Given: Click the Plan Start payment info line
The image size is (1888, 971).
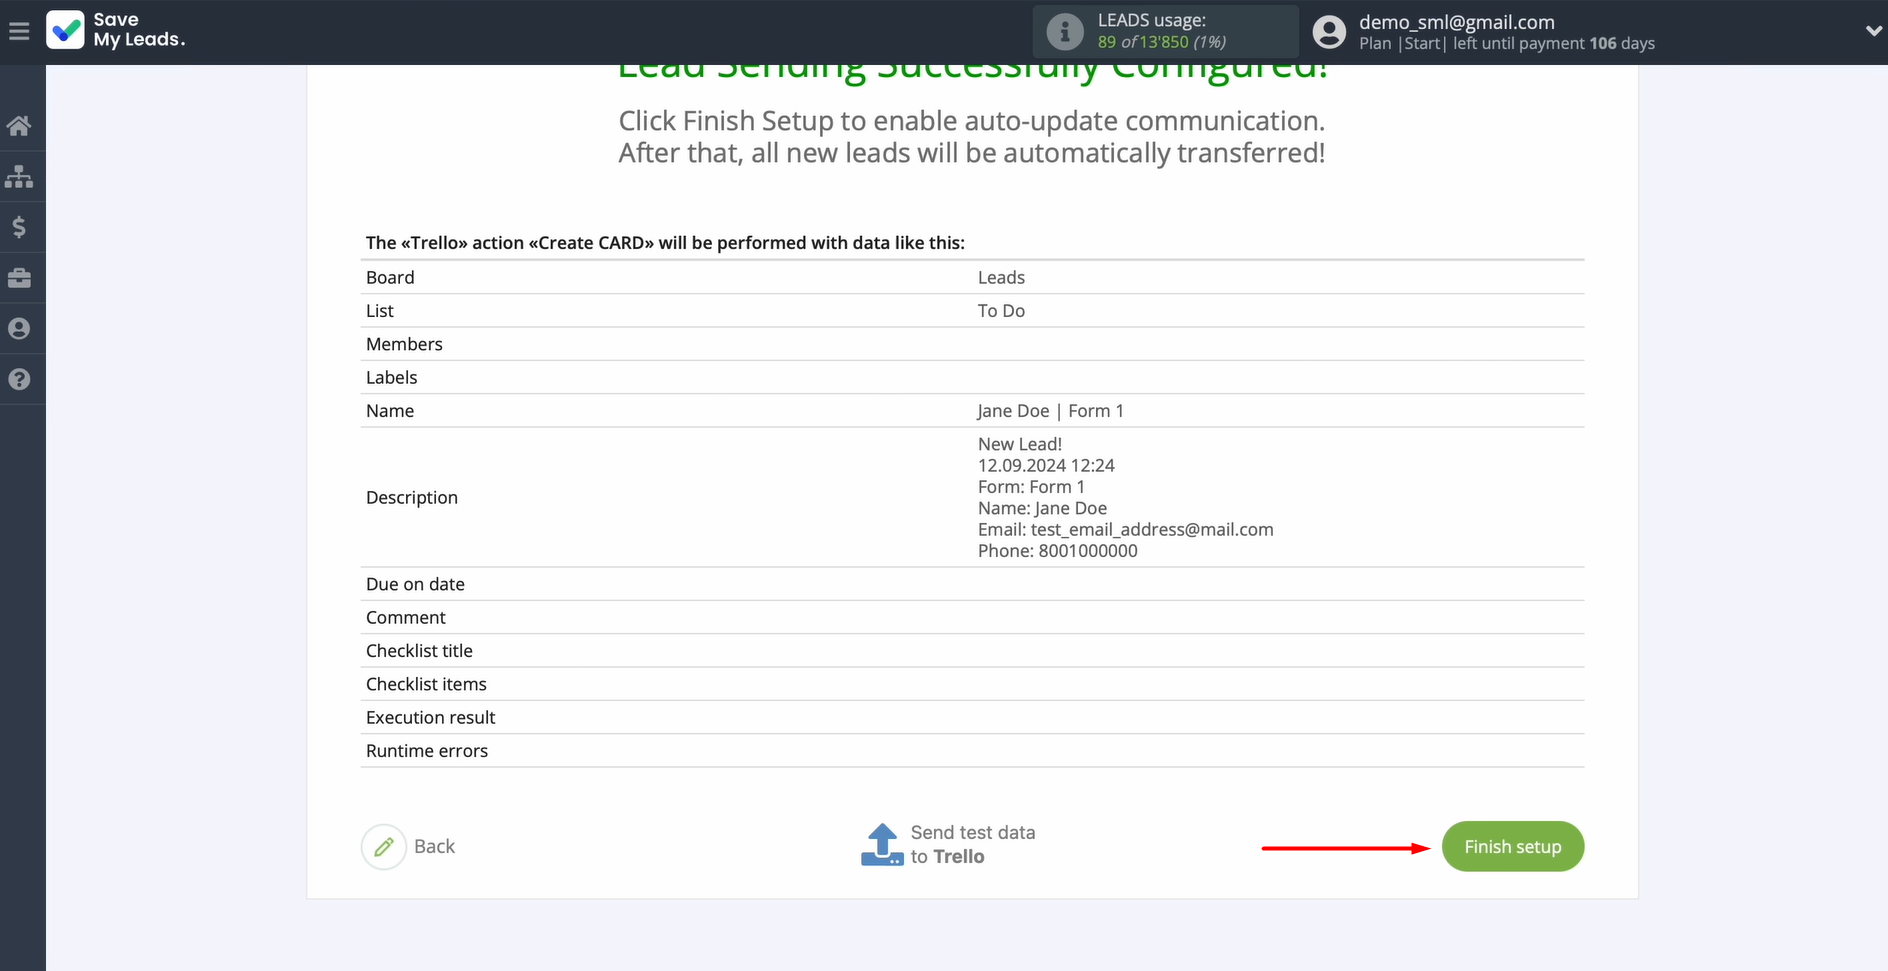Looking at the screenshot, I should click(1506, 44).
